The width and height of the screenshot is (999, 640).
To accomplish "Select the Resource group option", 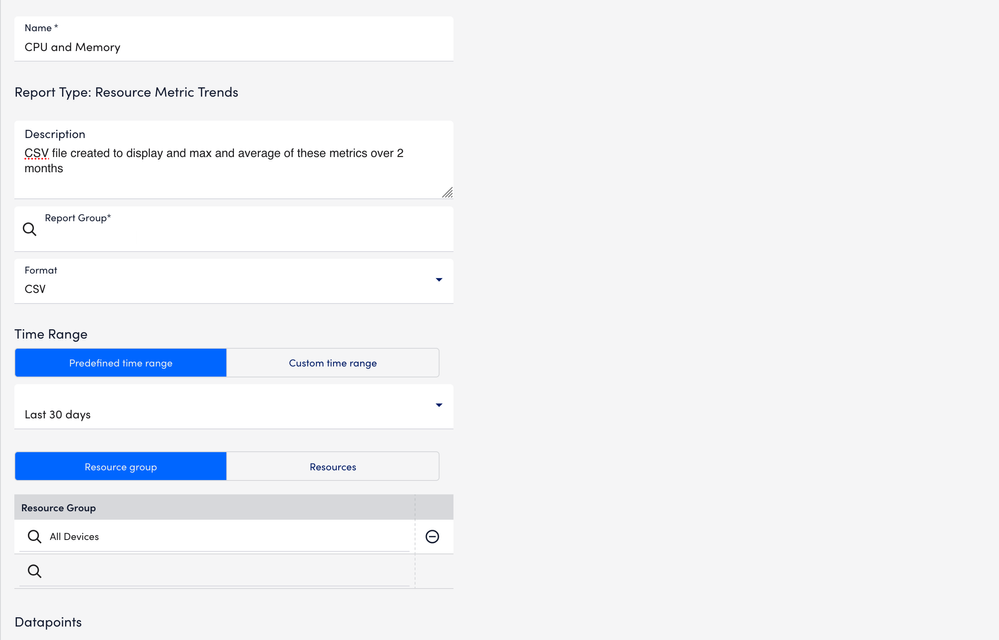I will click(120, 467).
